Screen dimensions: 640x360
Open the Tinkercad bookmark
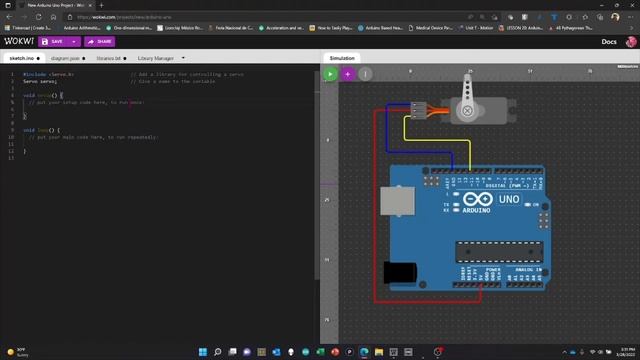click(28, 28)
